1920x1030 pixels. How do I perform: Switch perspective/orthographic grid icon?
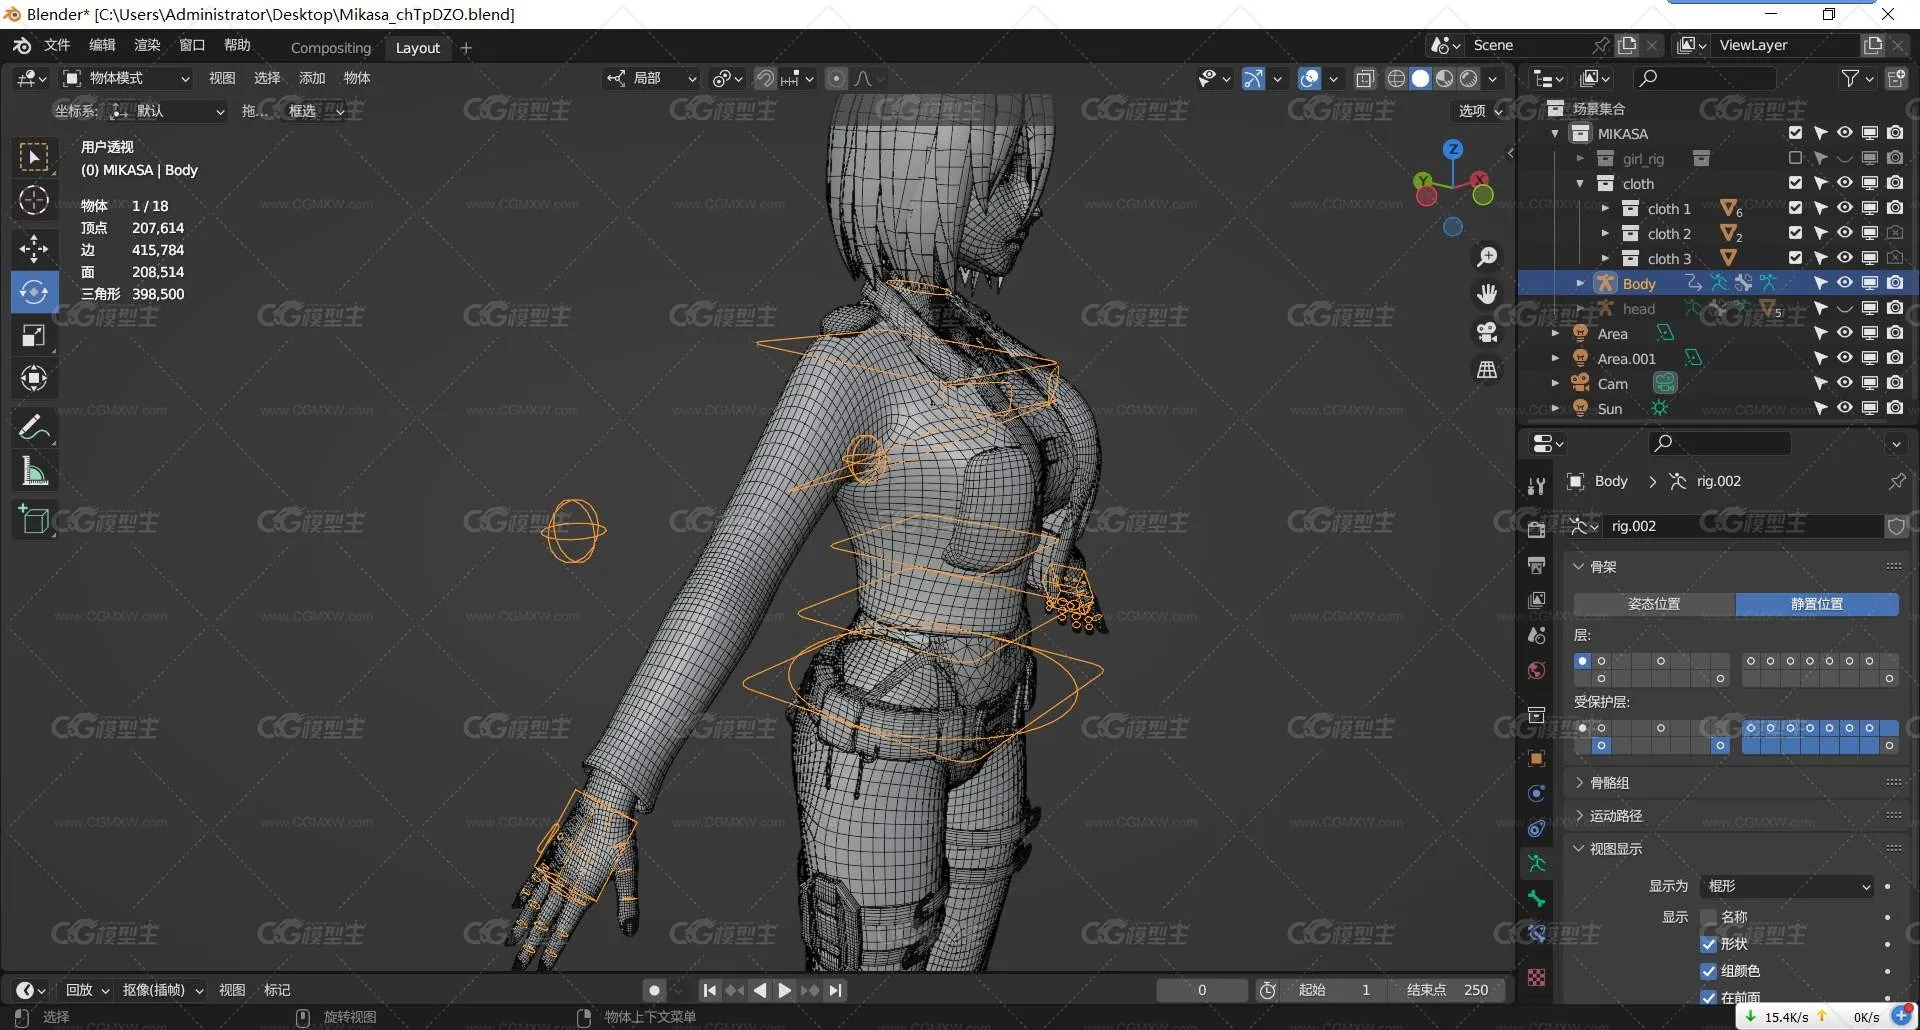coord(1488,370)
